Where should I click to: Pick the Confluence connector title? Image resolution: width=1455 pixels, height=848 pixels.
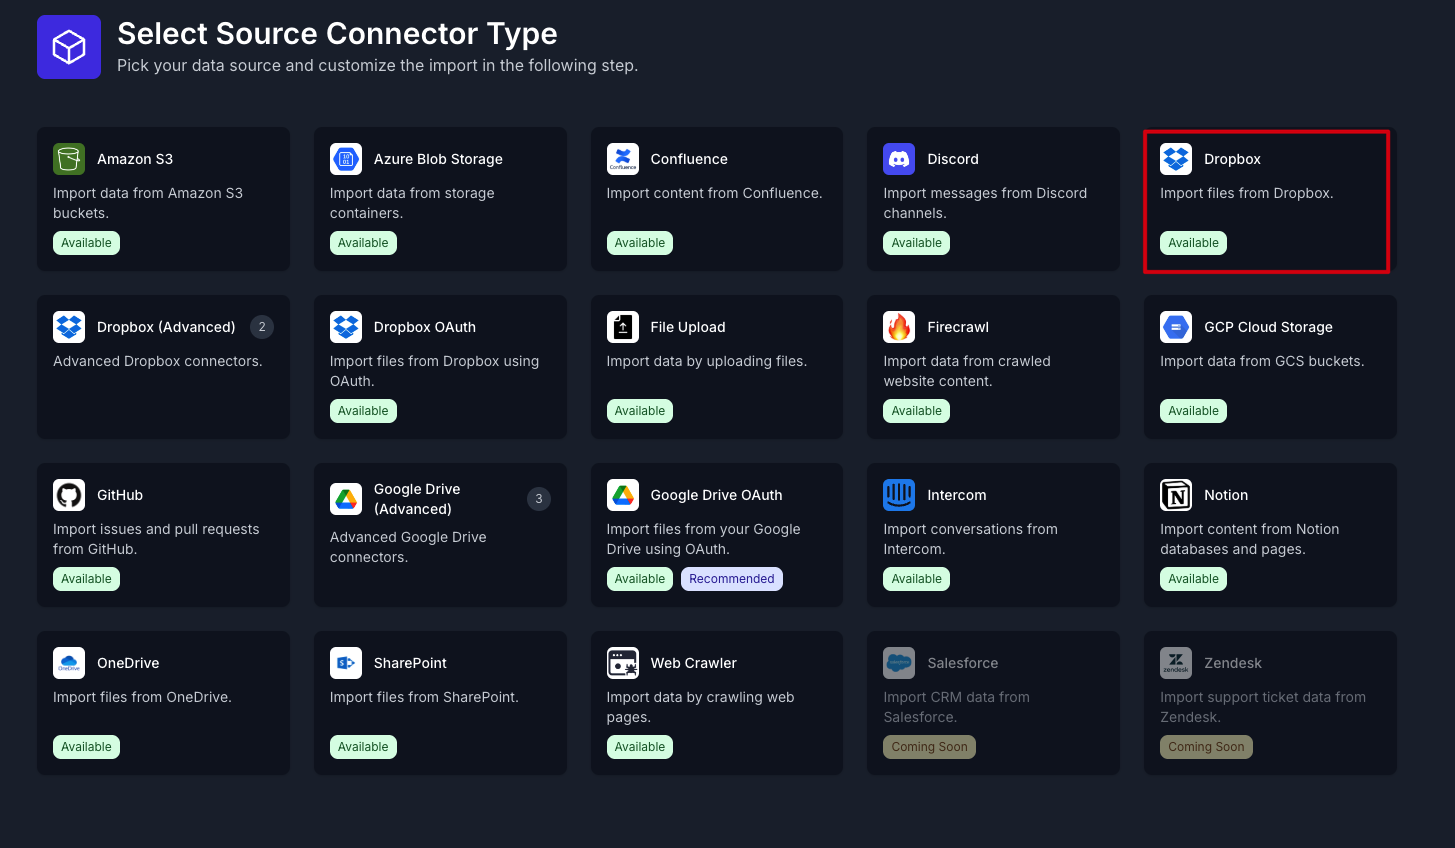click(689, 159)
